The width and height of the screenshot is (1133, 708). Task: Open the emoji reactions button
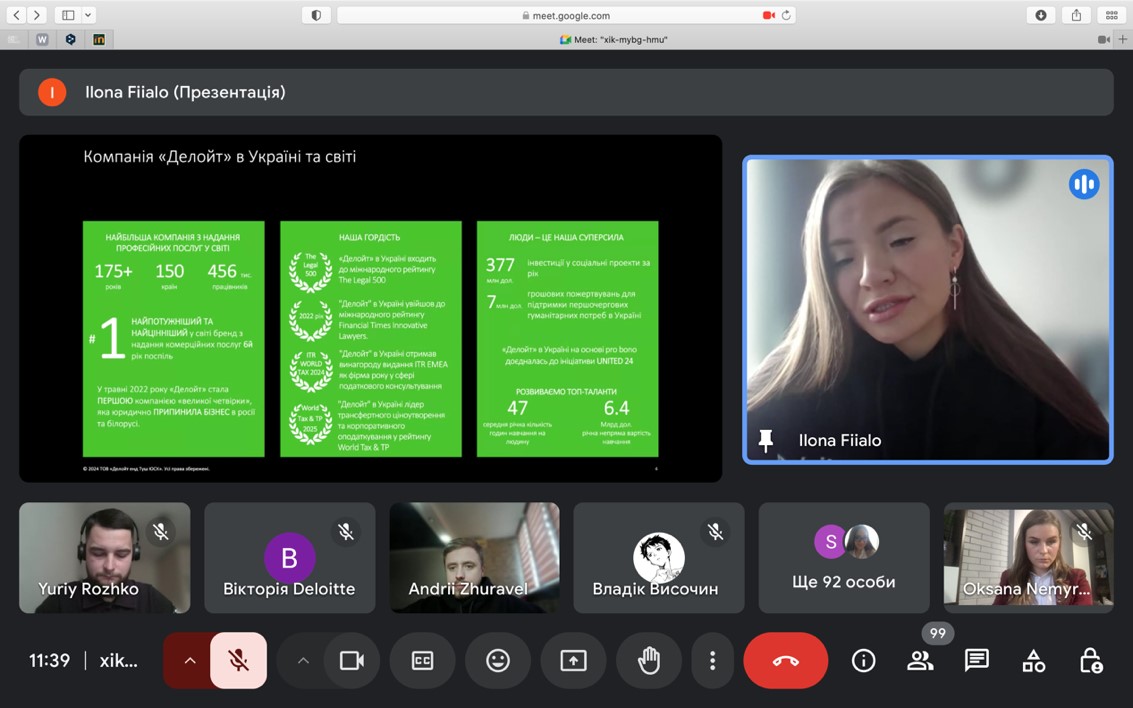[498, 660]
